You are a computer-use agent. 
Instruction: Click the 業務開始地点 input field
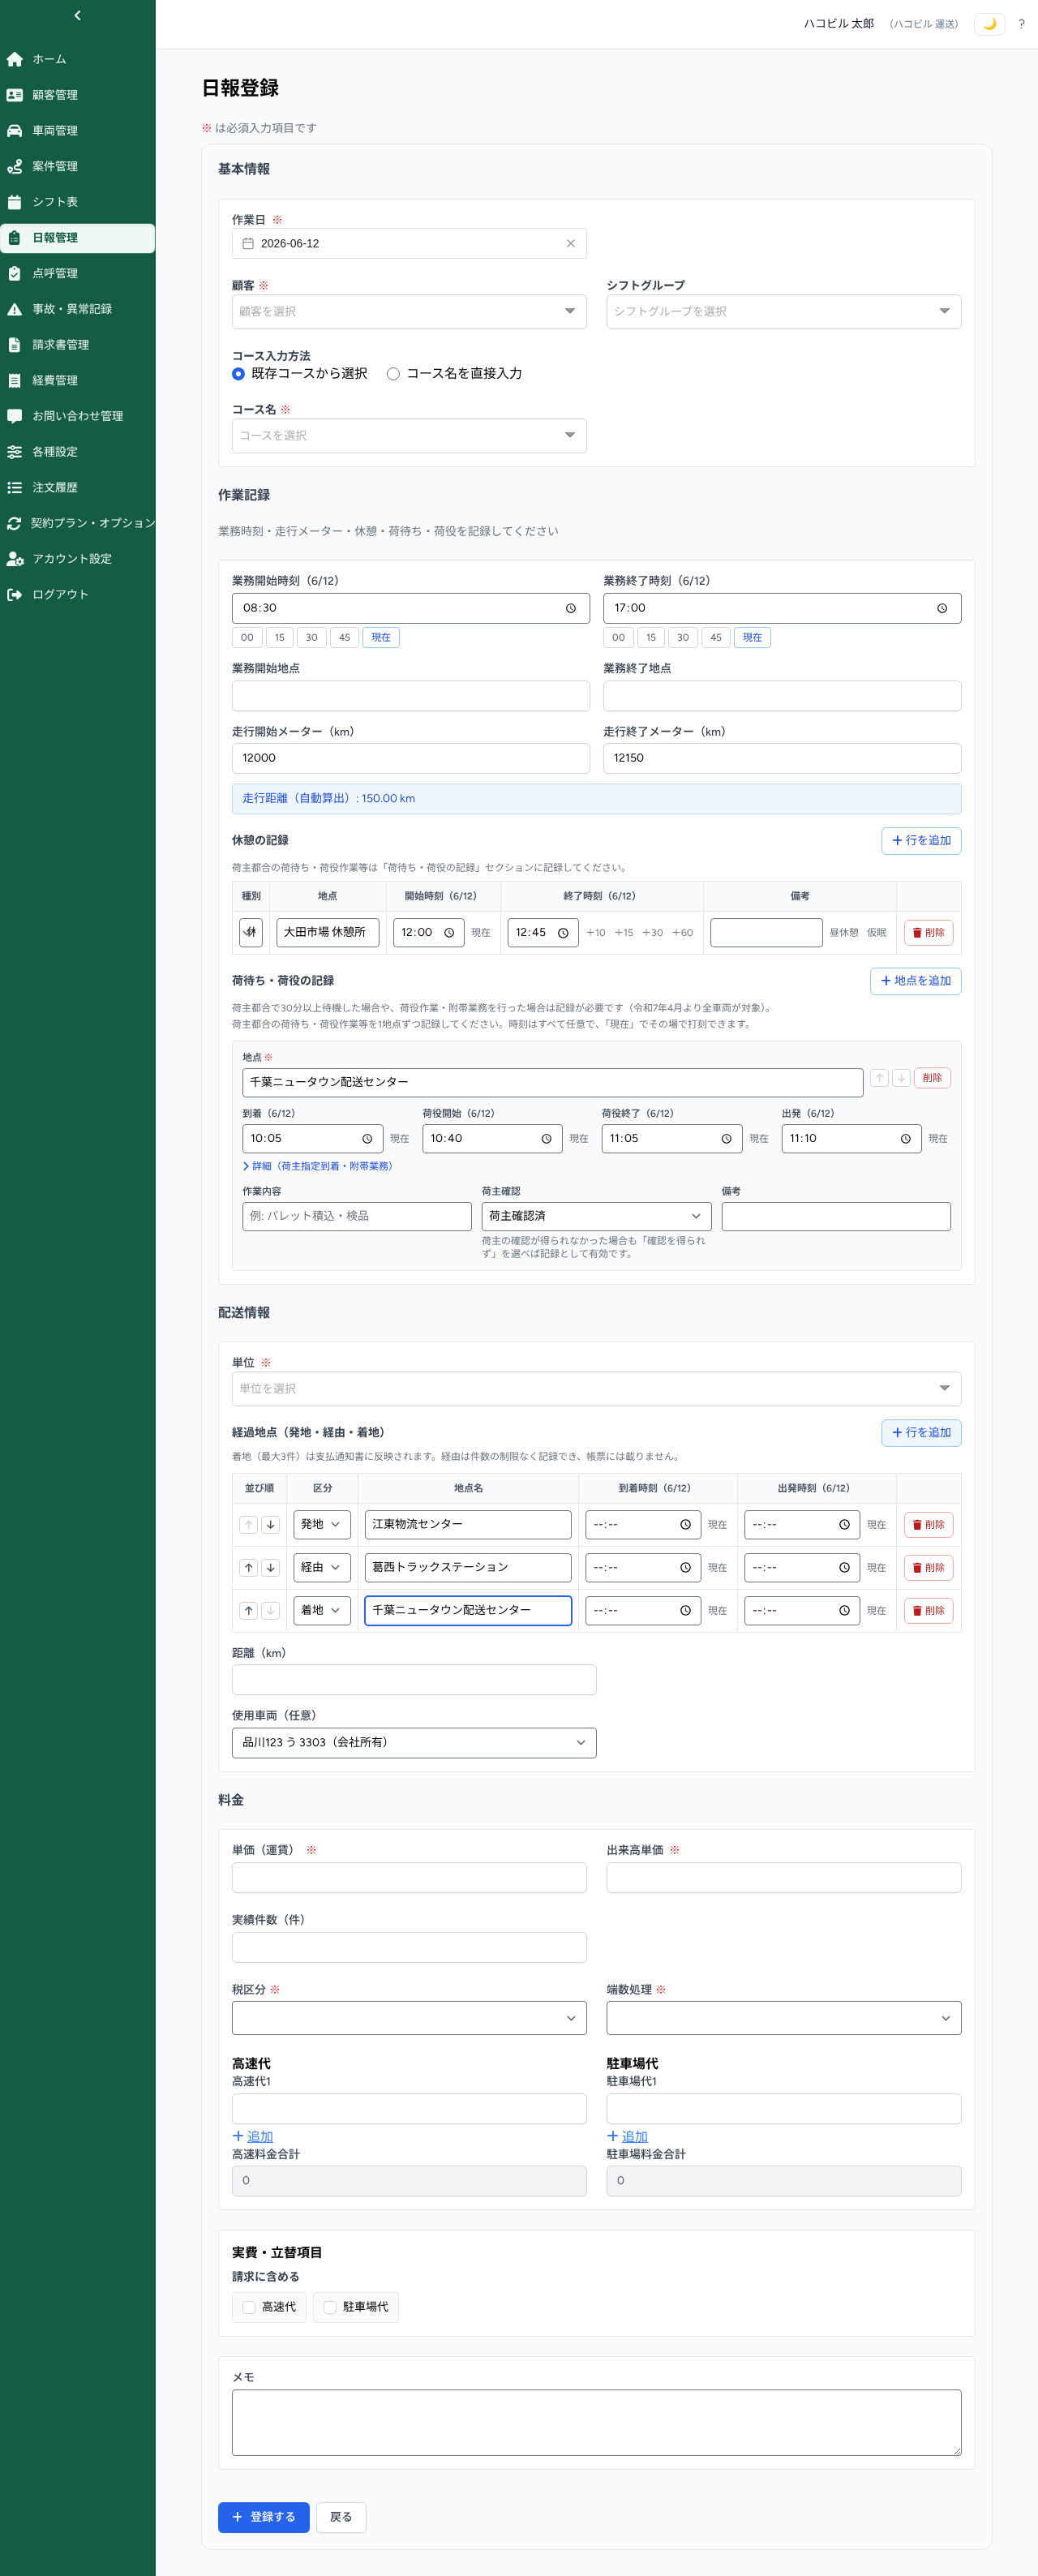click(410, 696)
